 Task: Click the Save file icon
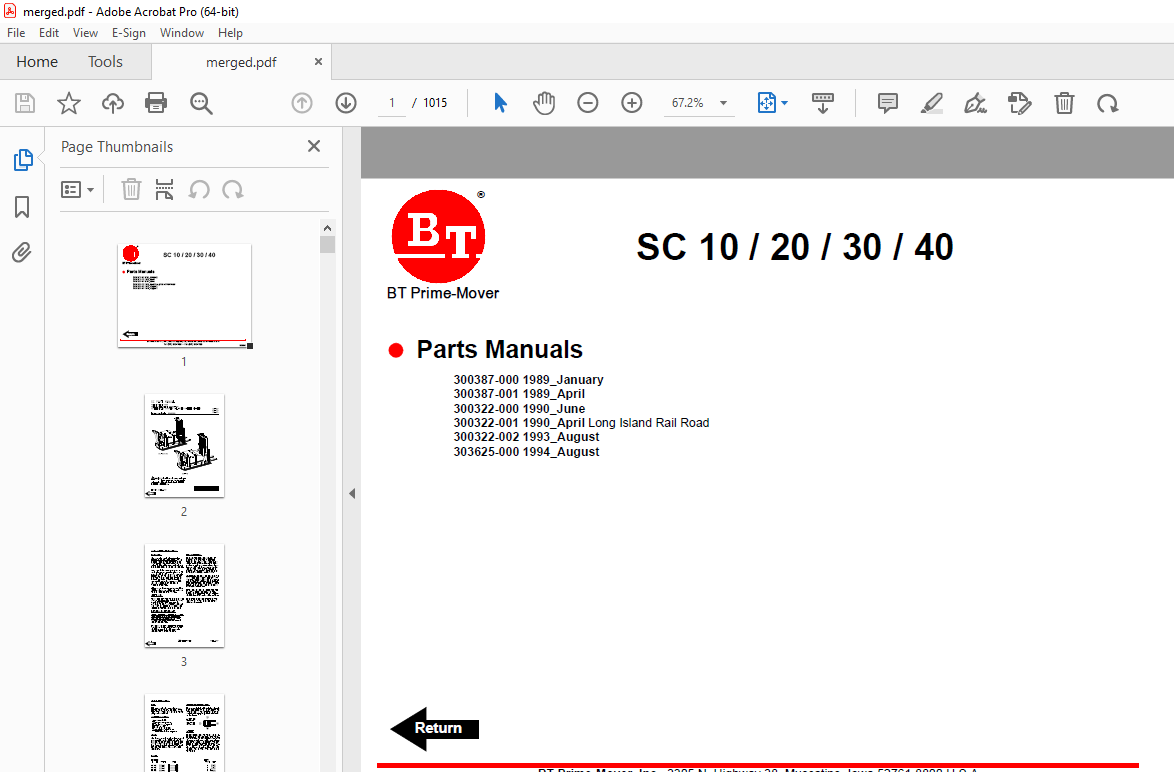coord(25,103)
